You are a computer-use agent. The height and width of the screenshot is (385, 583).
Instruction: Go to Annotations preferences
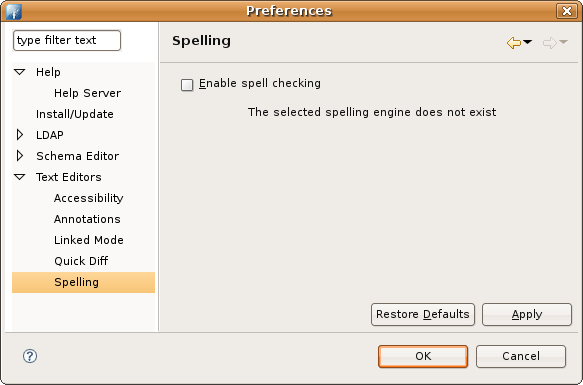click(x=87, y=219)
